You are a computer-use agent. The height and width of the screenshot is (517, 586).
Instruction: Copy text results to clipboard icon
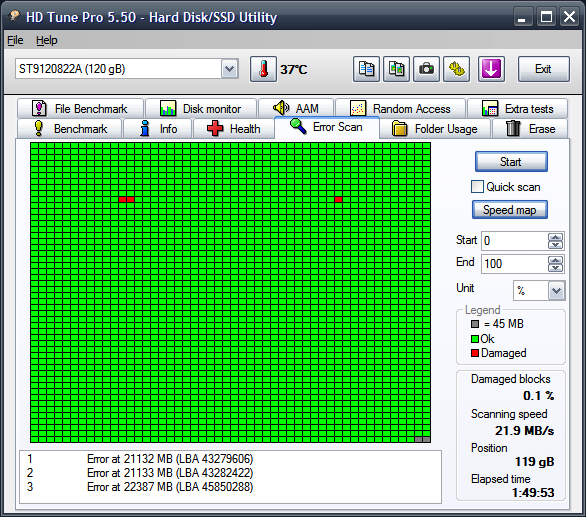[366, 69]
